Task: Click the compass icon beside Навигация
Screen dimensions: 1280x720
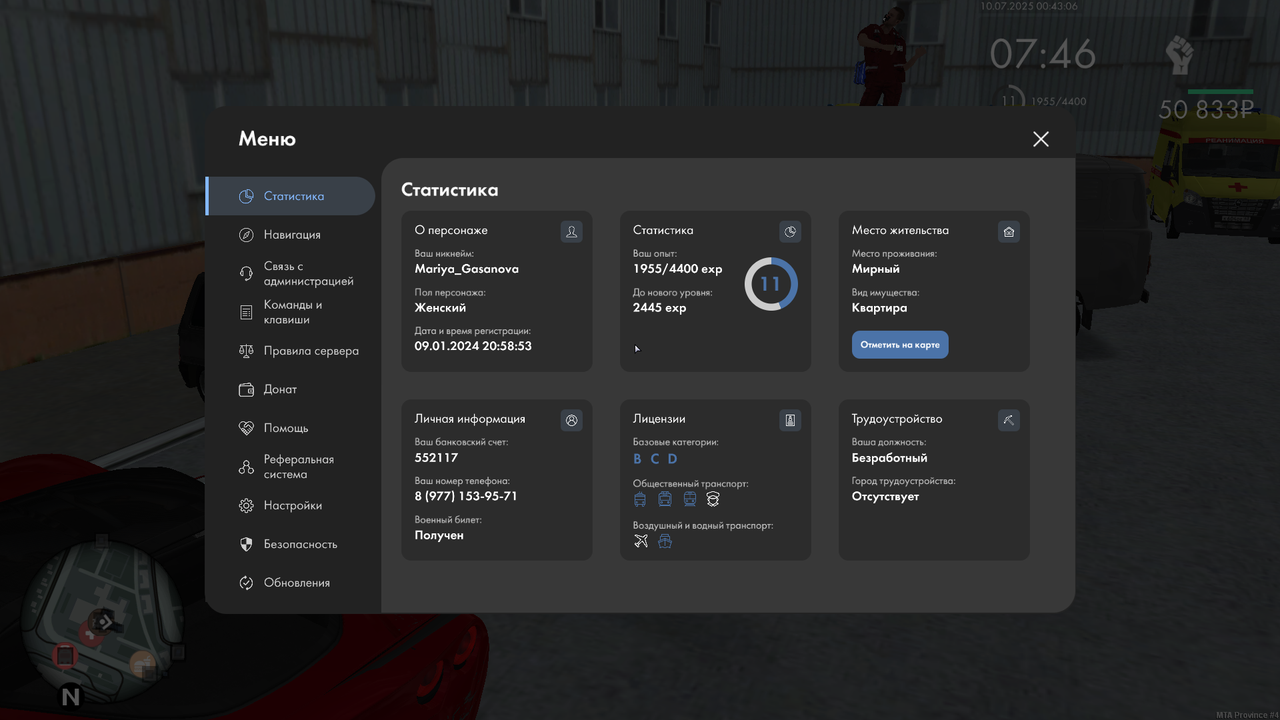Action: pyautogui.click(x=246, y=235)
